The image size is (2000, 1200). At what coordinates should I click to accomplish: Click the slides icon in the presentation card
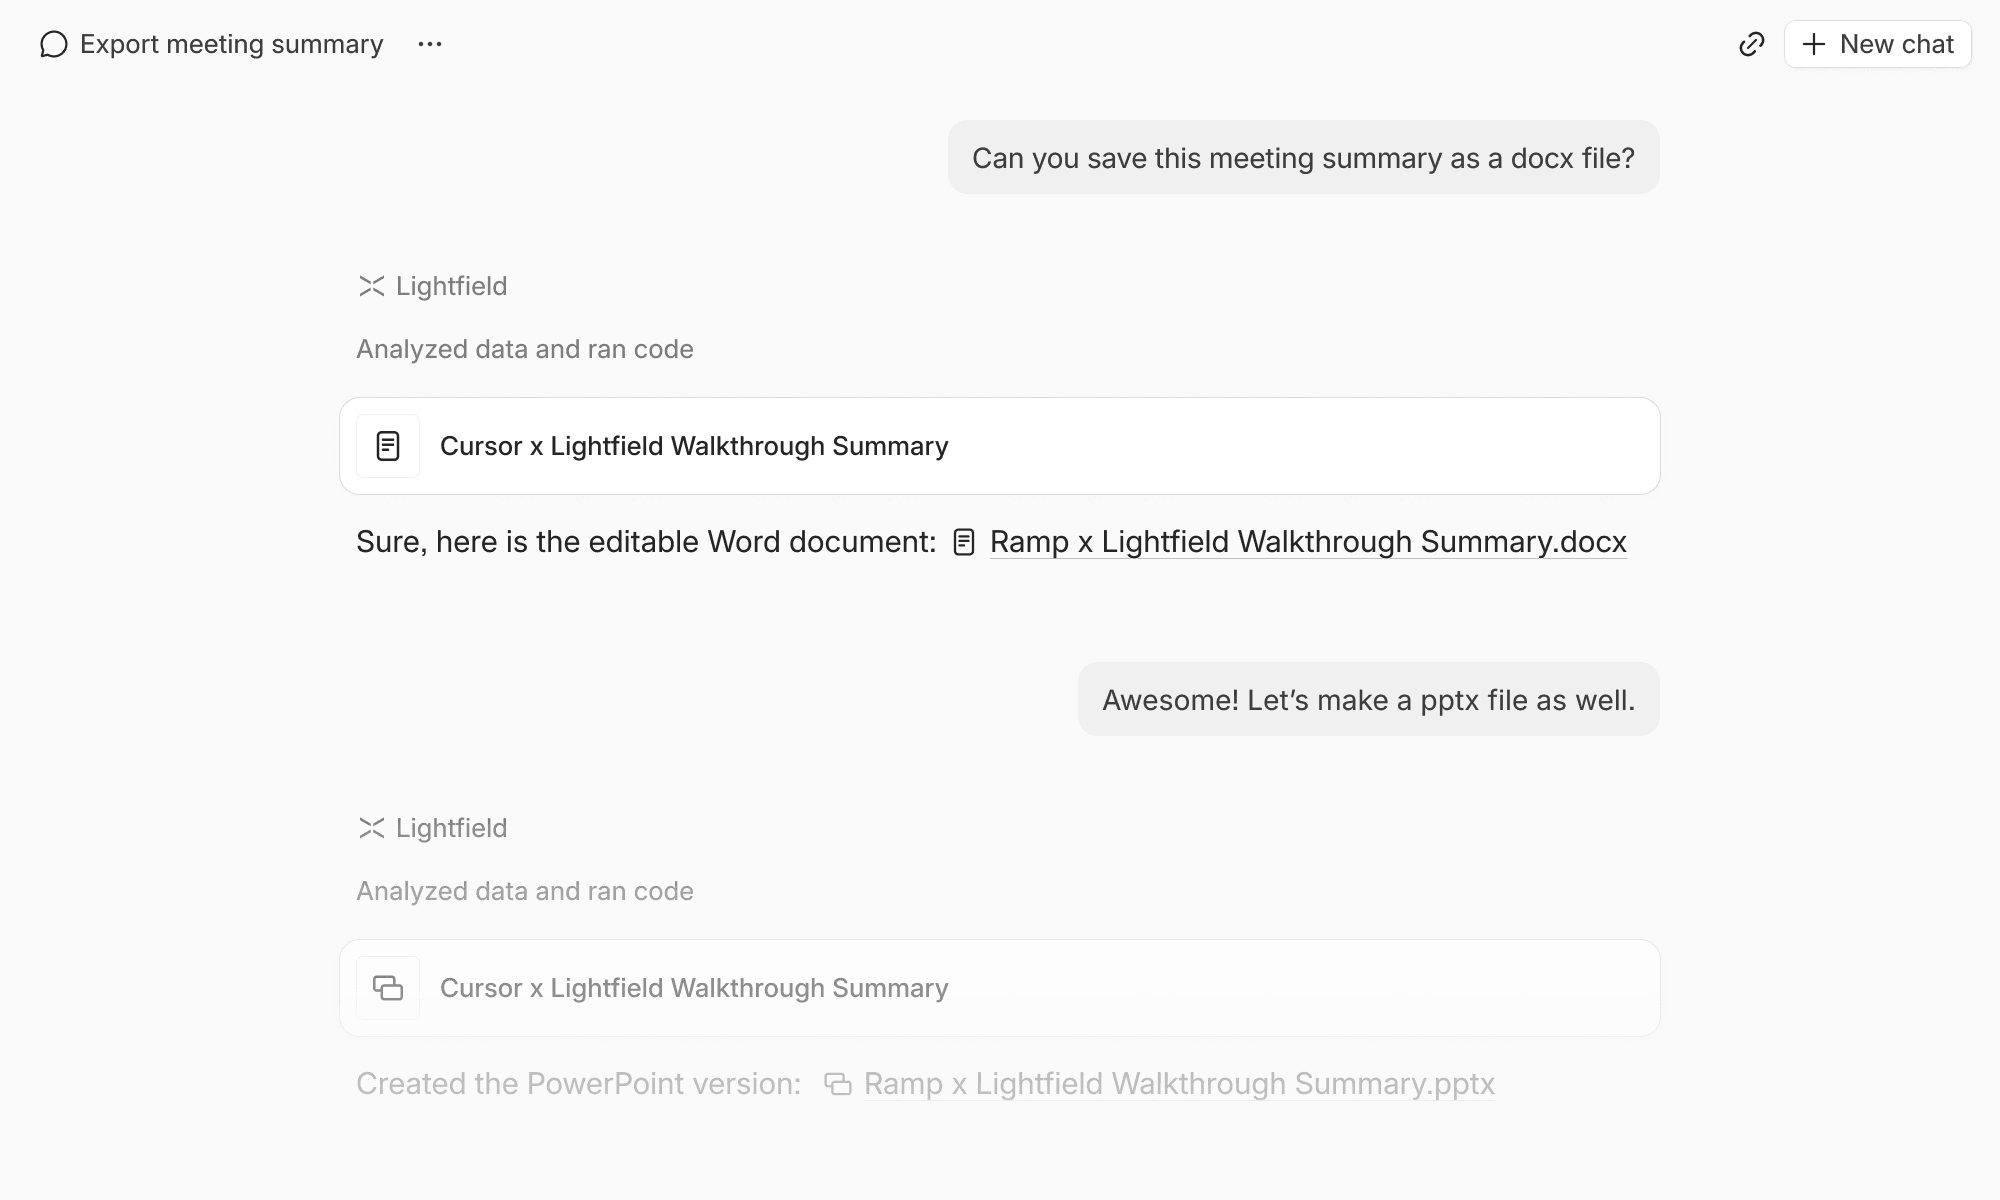(x=388, y=988)
